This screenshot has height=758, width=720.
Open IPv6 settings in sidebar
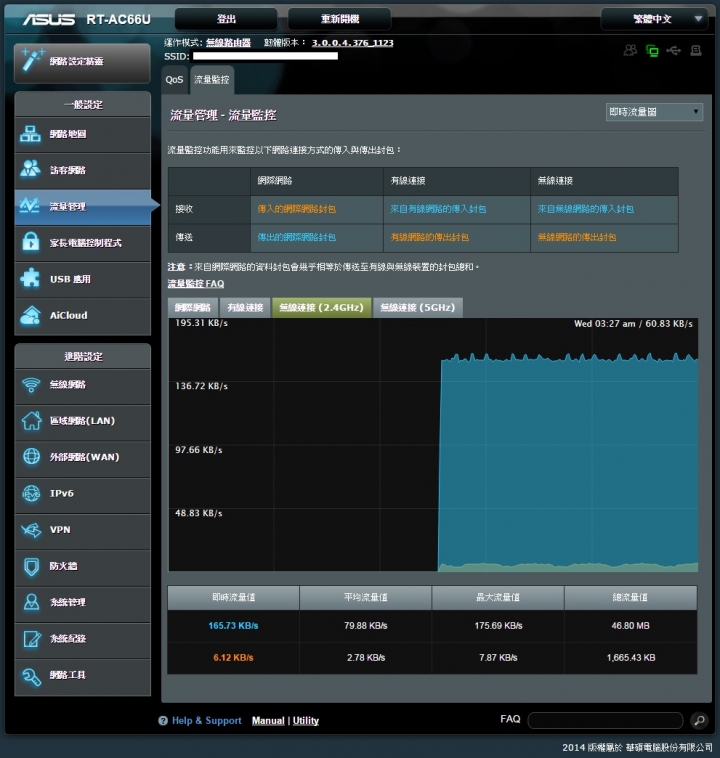point(82,494)
